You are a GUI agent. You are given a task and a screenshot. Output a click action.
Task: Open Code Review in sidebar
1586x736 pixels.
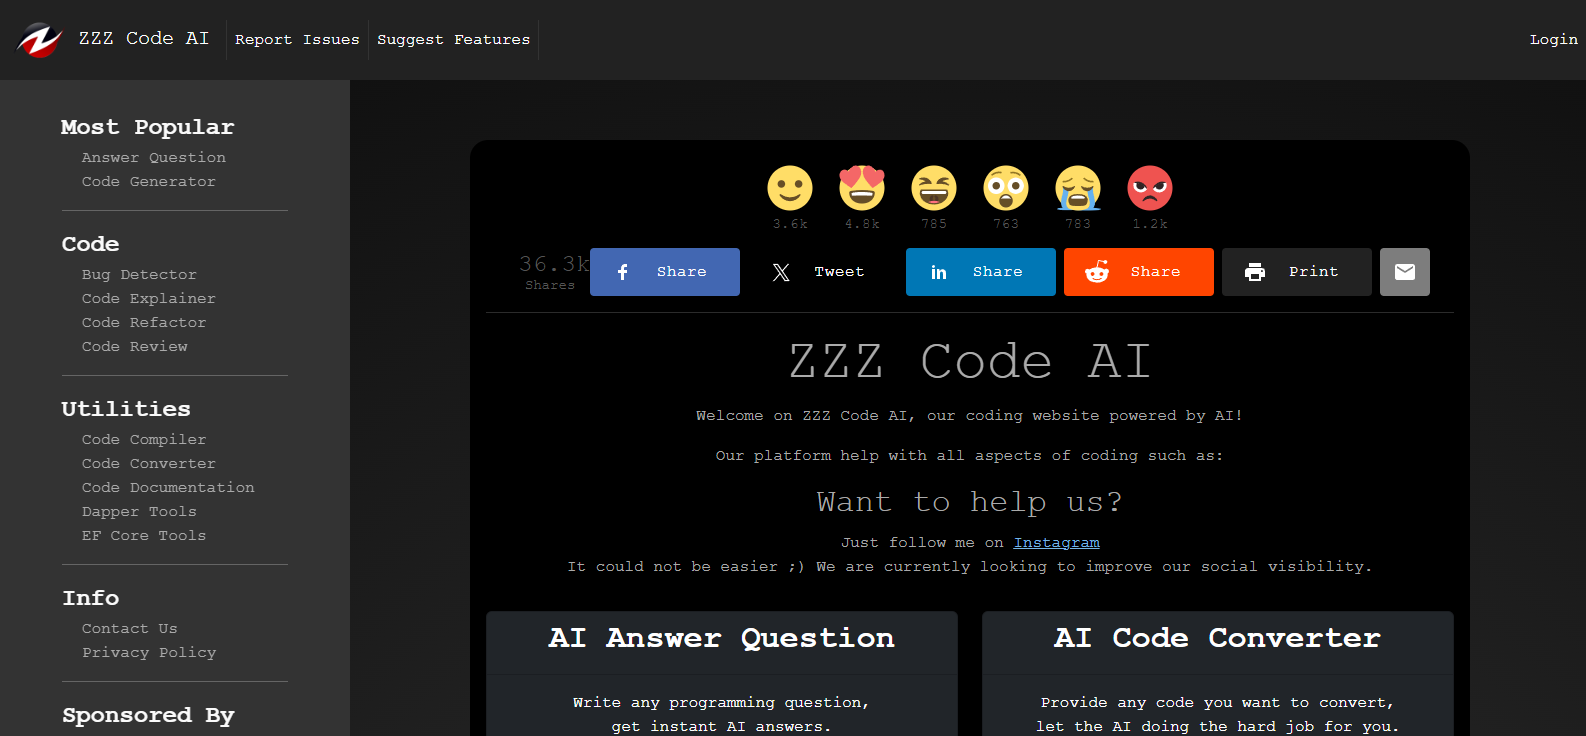[x=135, y=347]
